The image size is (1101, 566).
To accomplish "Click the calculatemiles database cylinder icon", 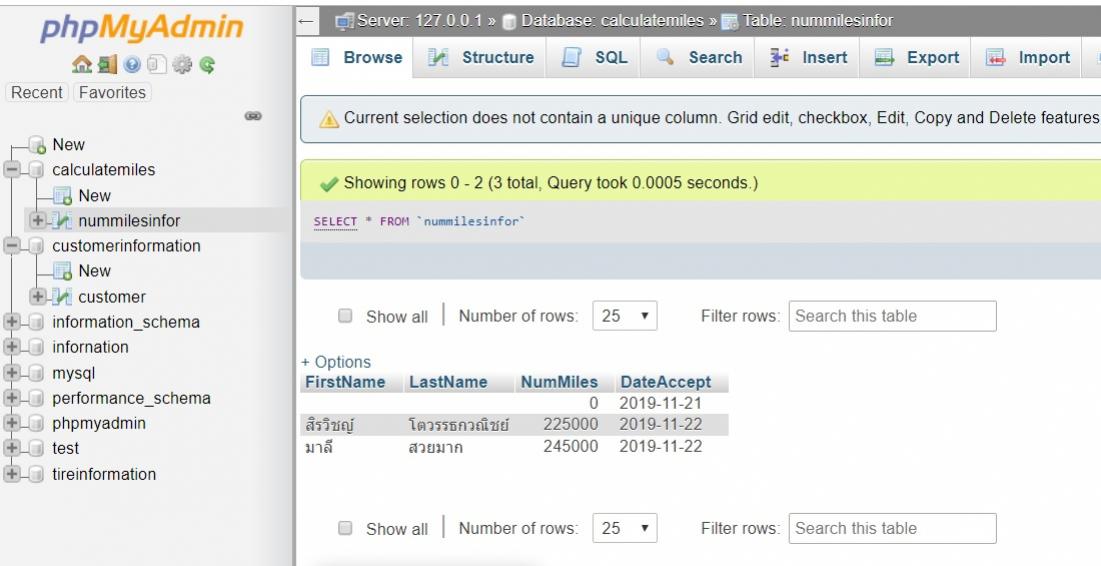I will (37, 169).
